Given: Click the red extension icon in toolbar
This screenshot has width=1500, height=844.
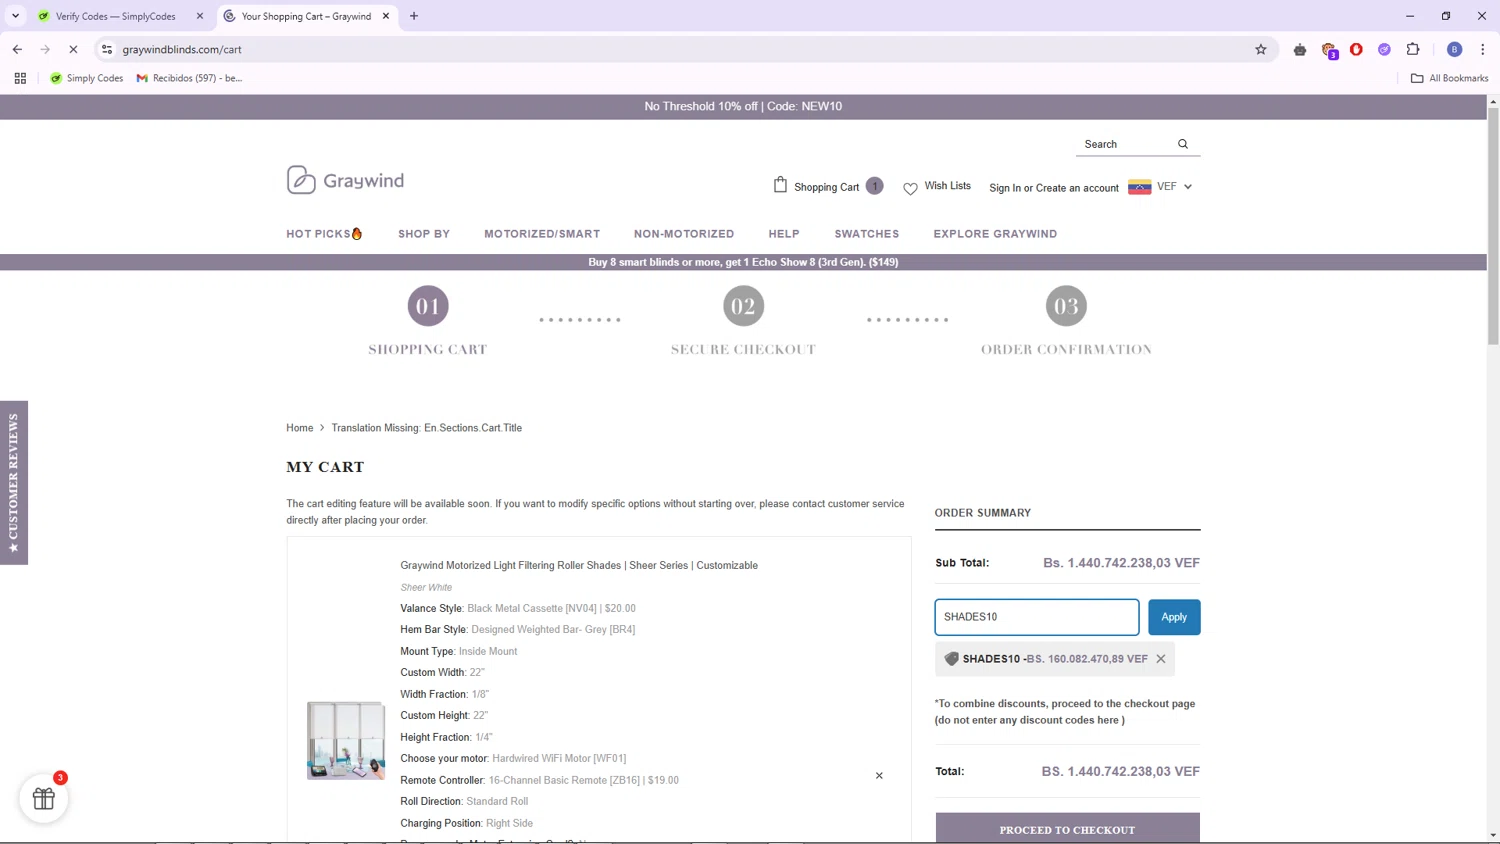Looking at the screenshot, I should tap(1357, 49).
